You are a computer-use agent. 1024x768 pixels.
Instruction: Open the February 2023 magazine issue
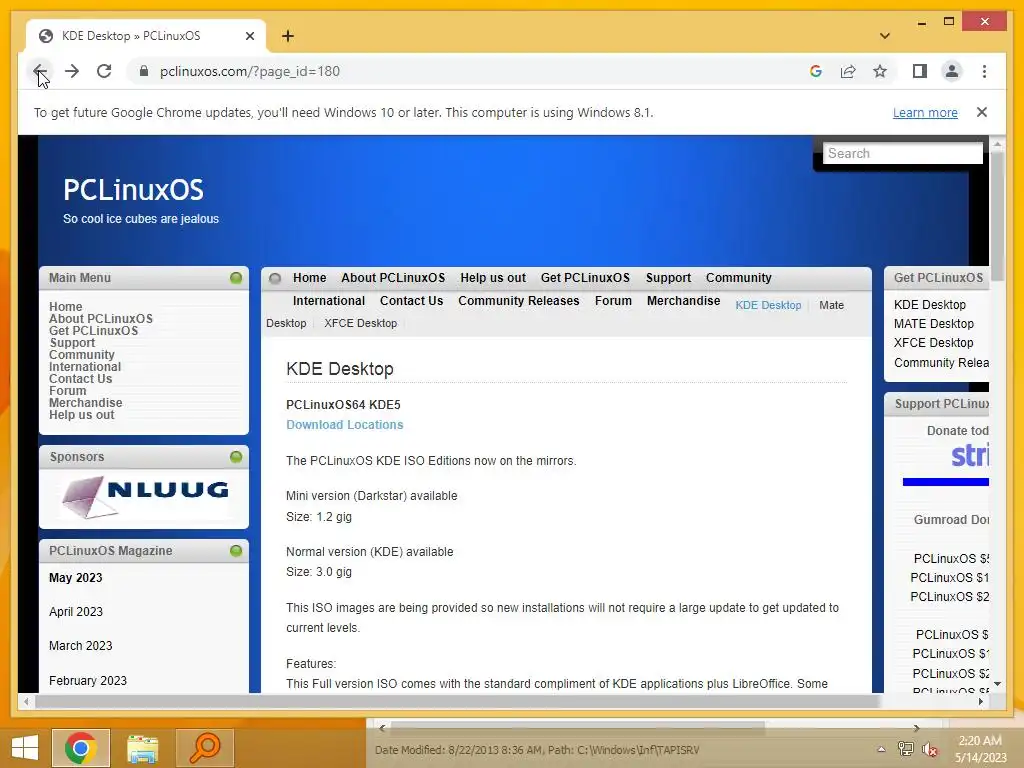point(88,680)
